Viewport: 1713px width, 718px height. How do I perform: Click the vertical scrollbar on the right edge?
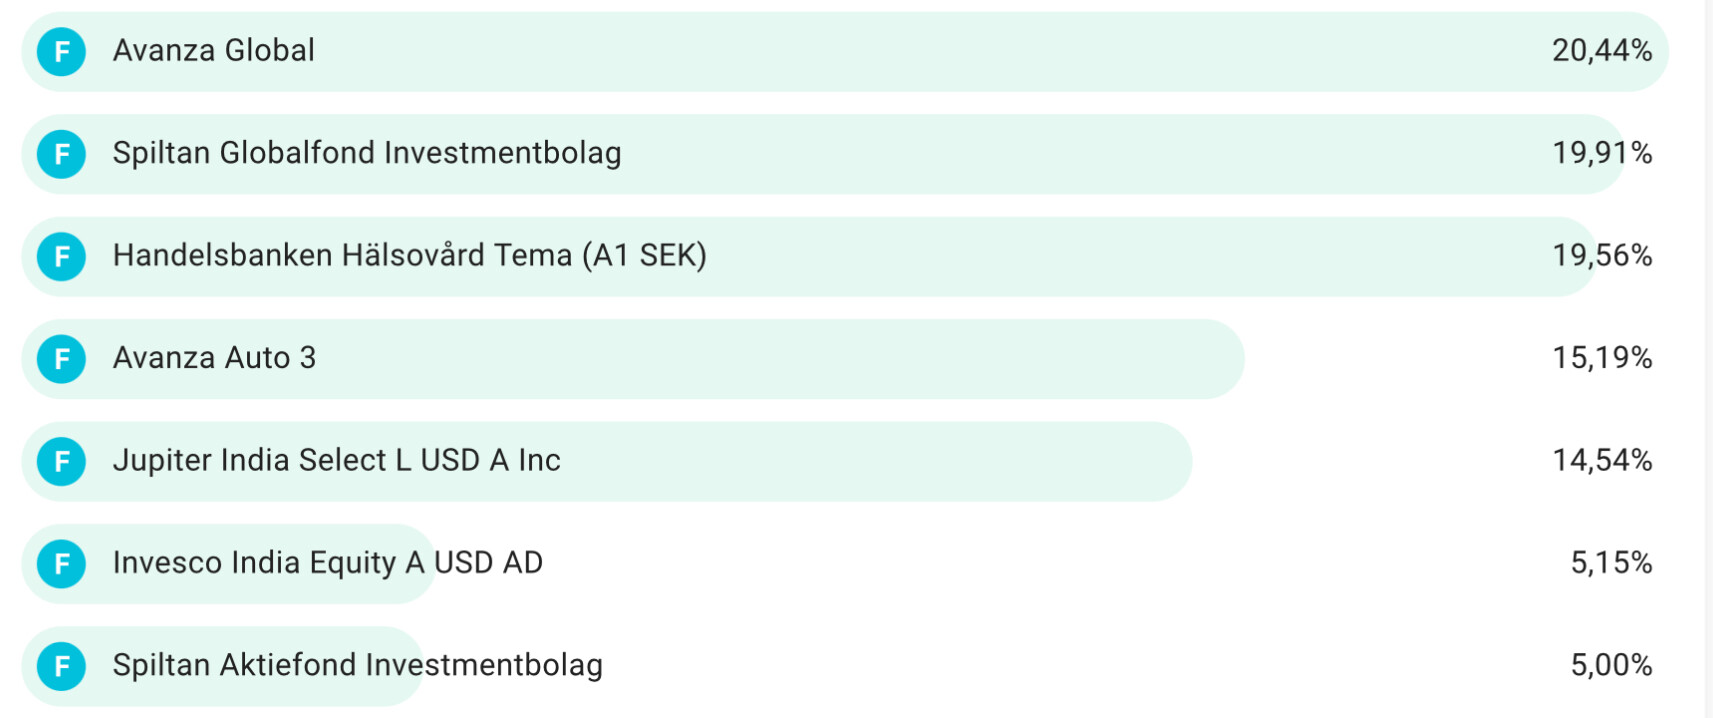click(x=1708, y=359)
